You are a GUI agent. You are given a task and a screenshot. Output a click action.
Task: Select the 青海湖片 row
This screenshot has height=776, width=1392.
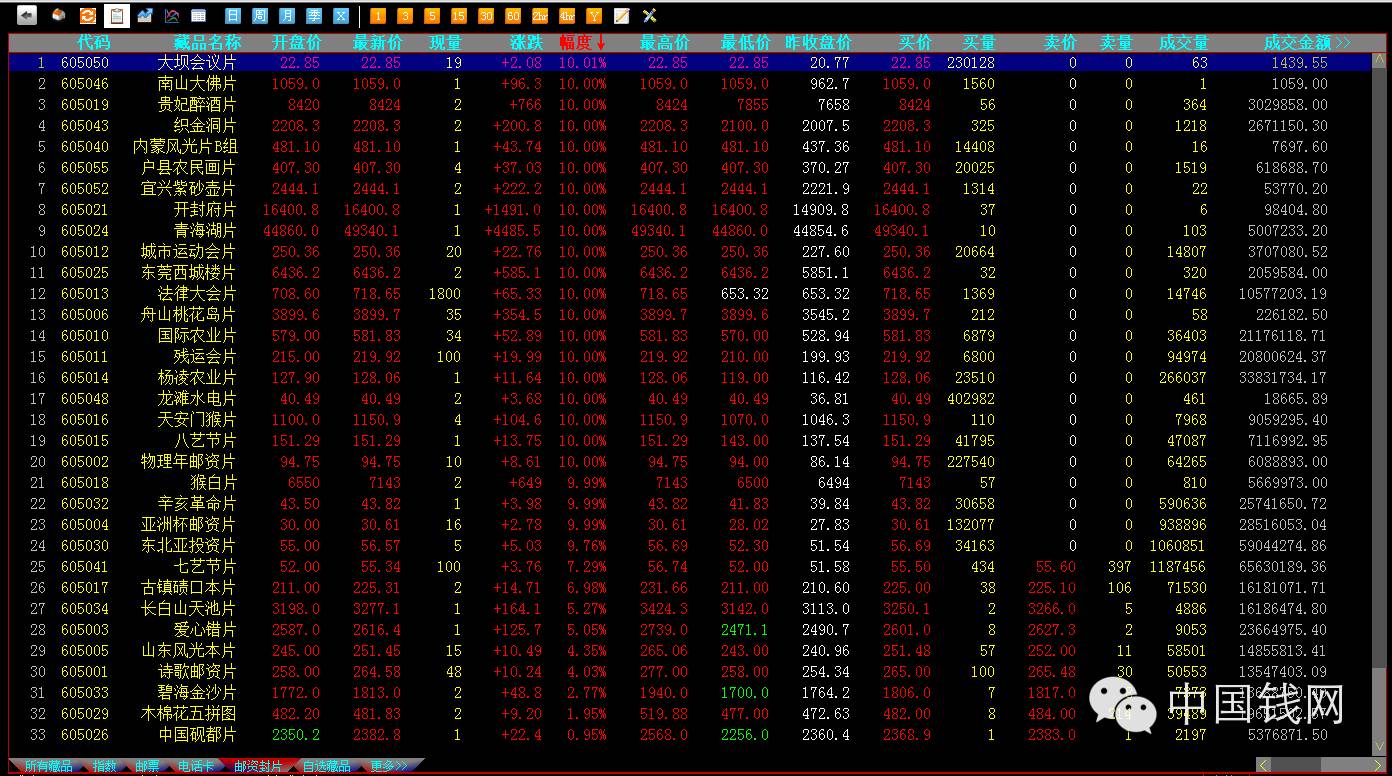[690, 231]
